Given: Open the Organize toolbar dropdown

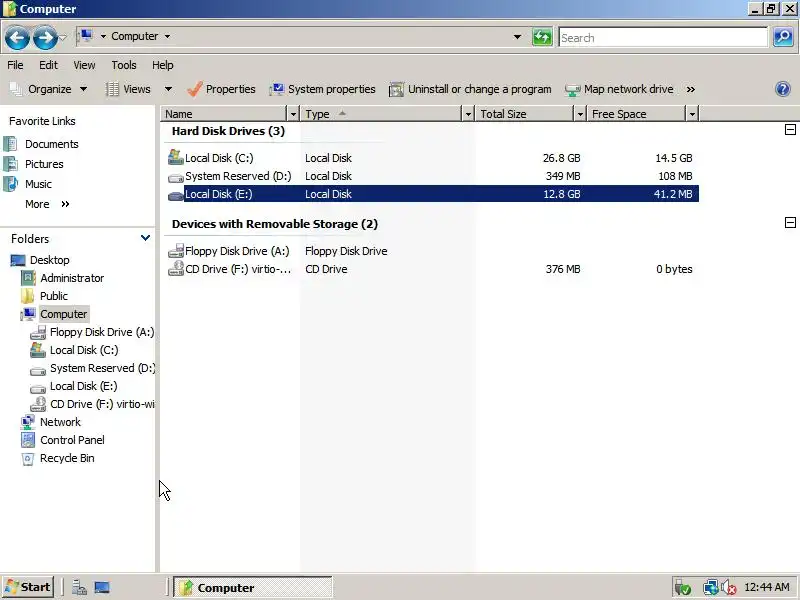Looking at the screenshot, I should 49,89.
